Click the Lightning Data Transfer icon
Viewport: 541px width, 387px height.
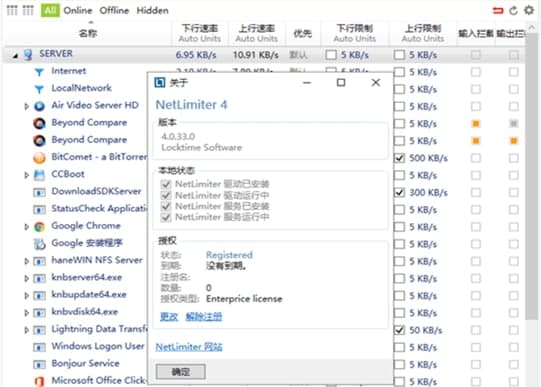click(39, 330)
